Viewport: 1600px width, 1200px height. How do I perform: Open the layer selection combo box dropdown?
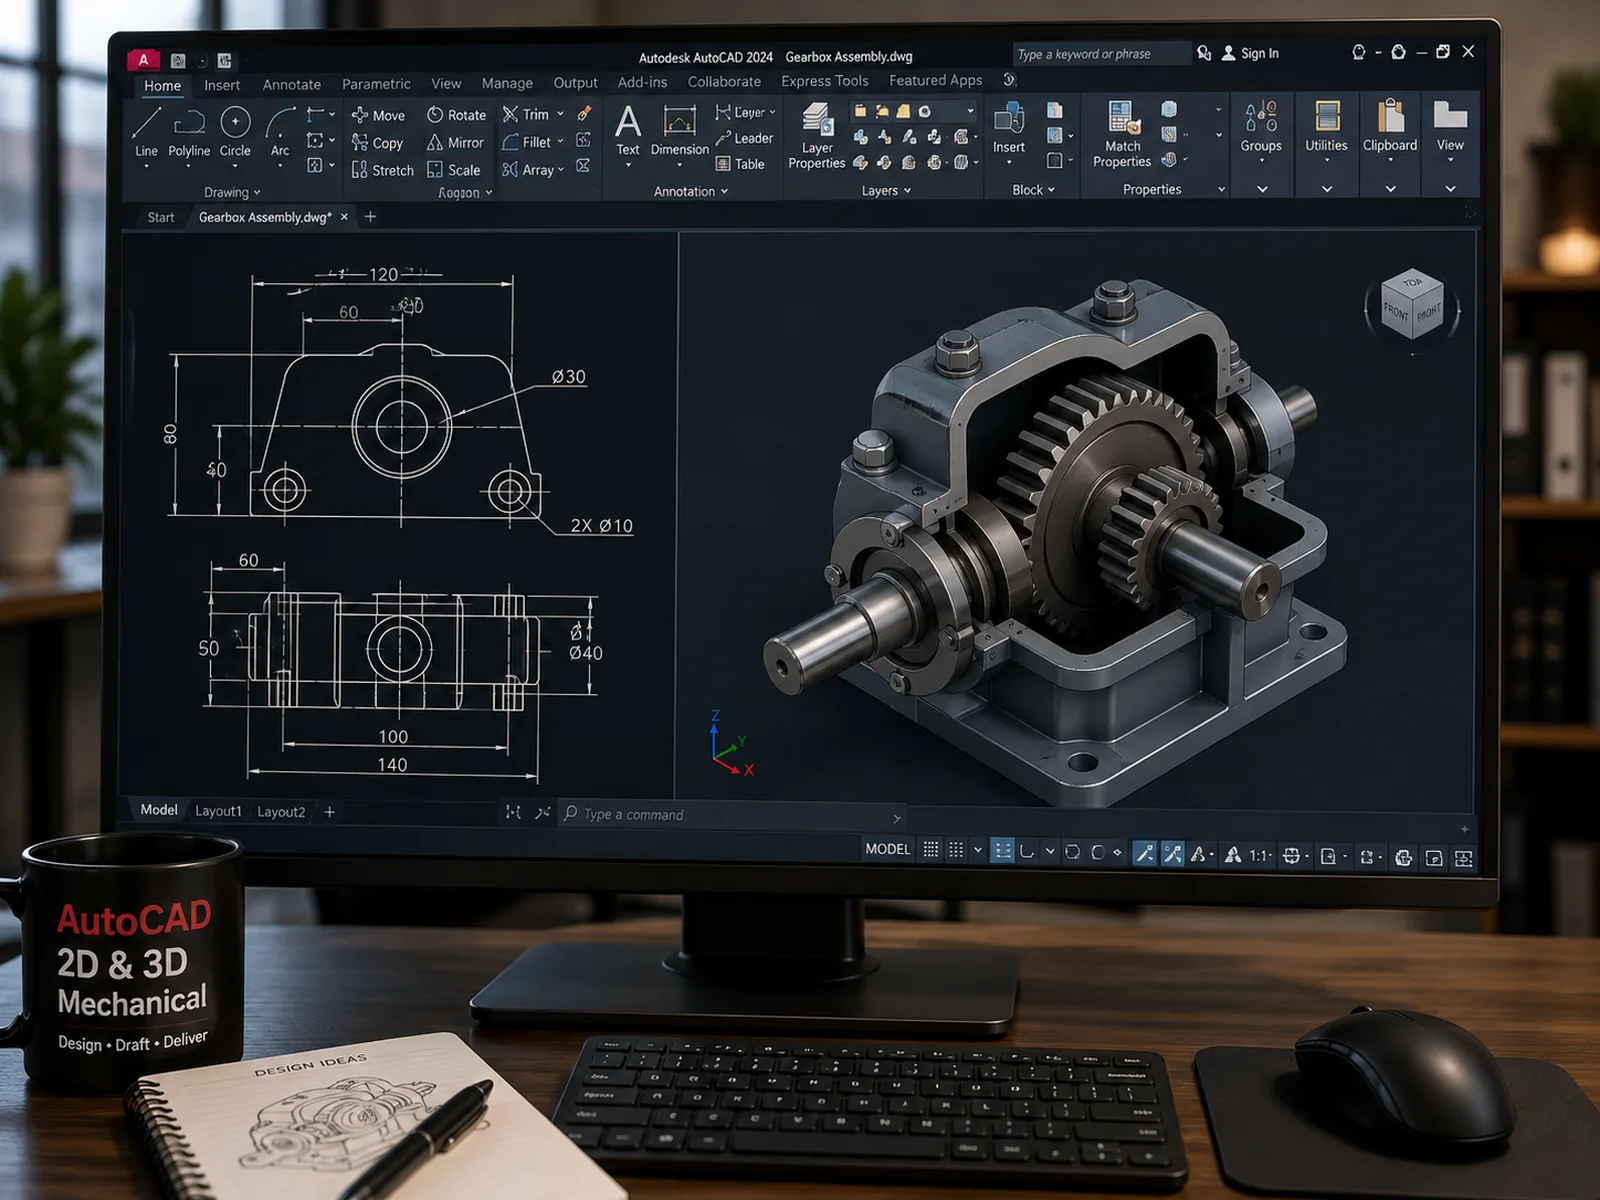point(970,111)
